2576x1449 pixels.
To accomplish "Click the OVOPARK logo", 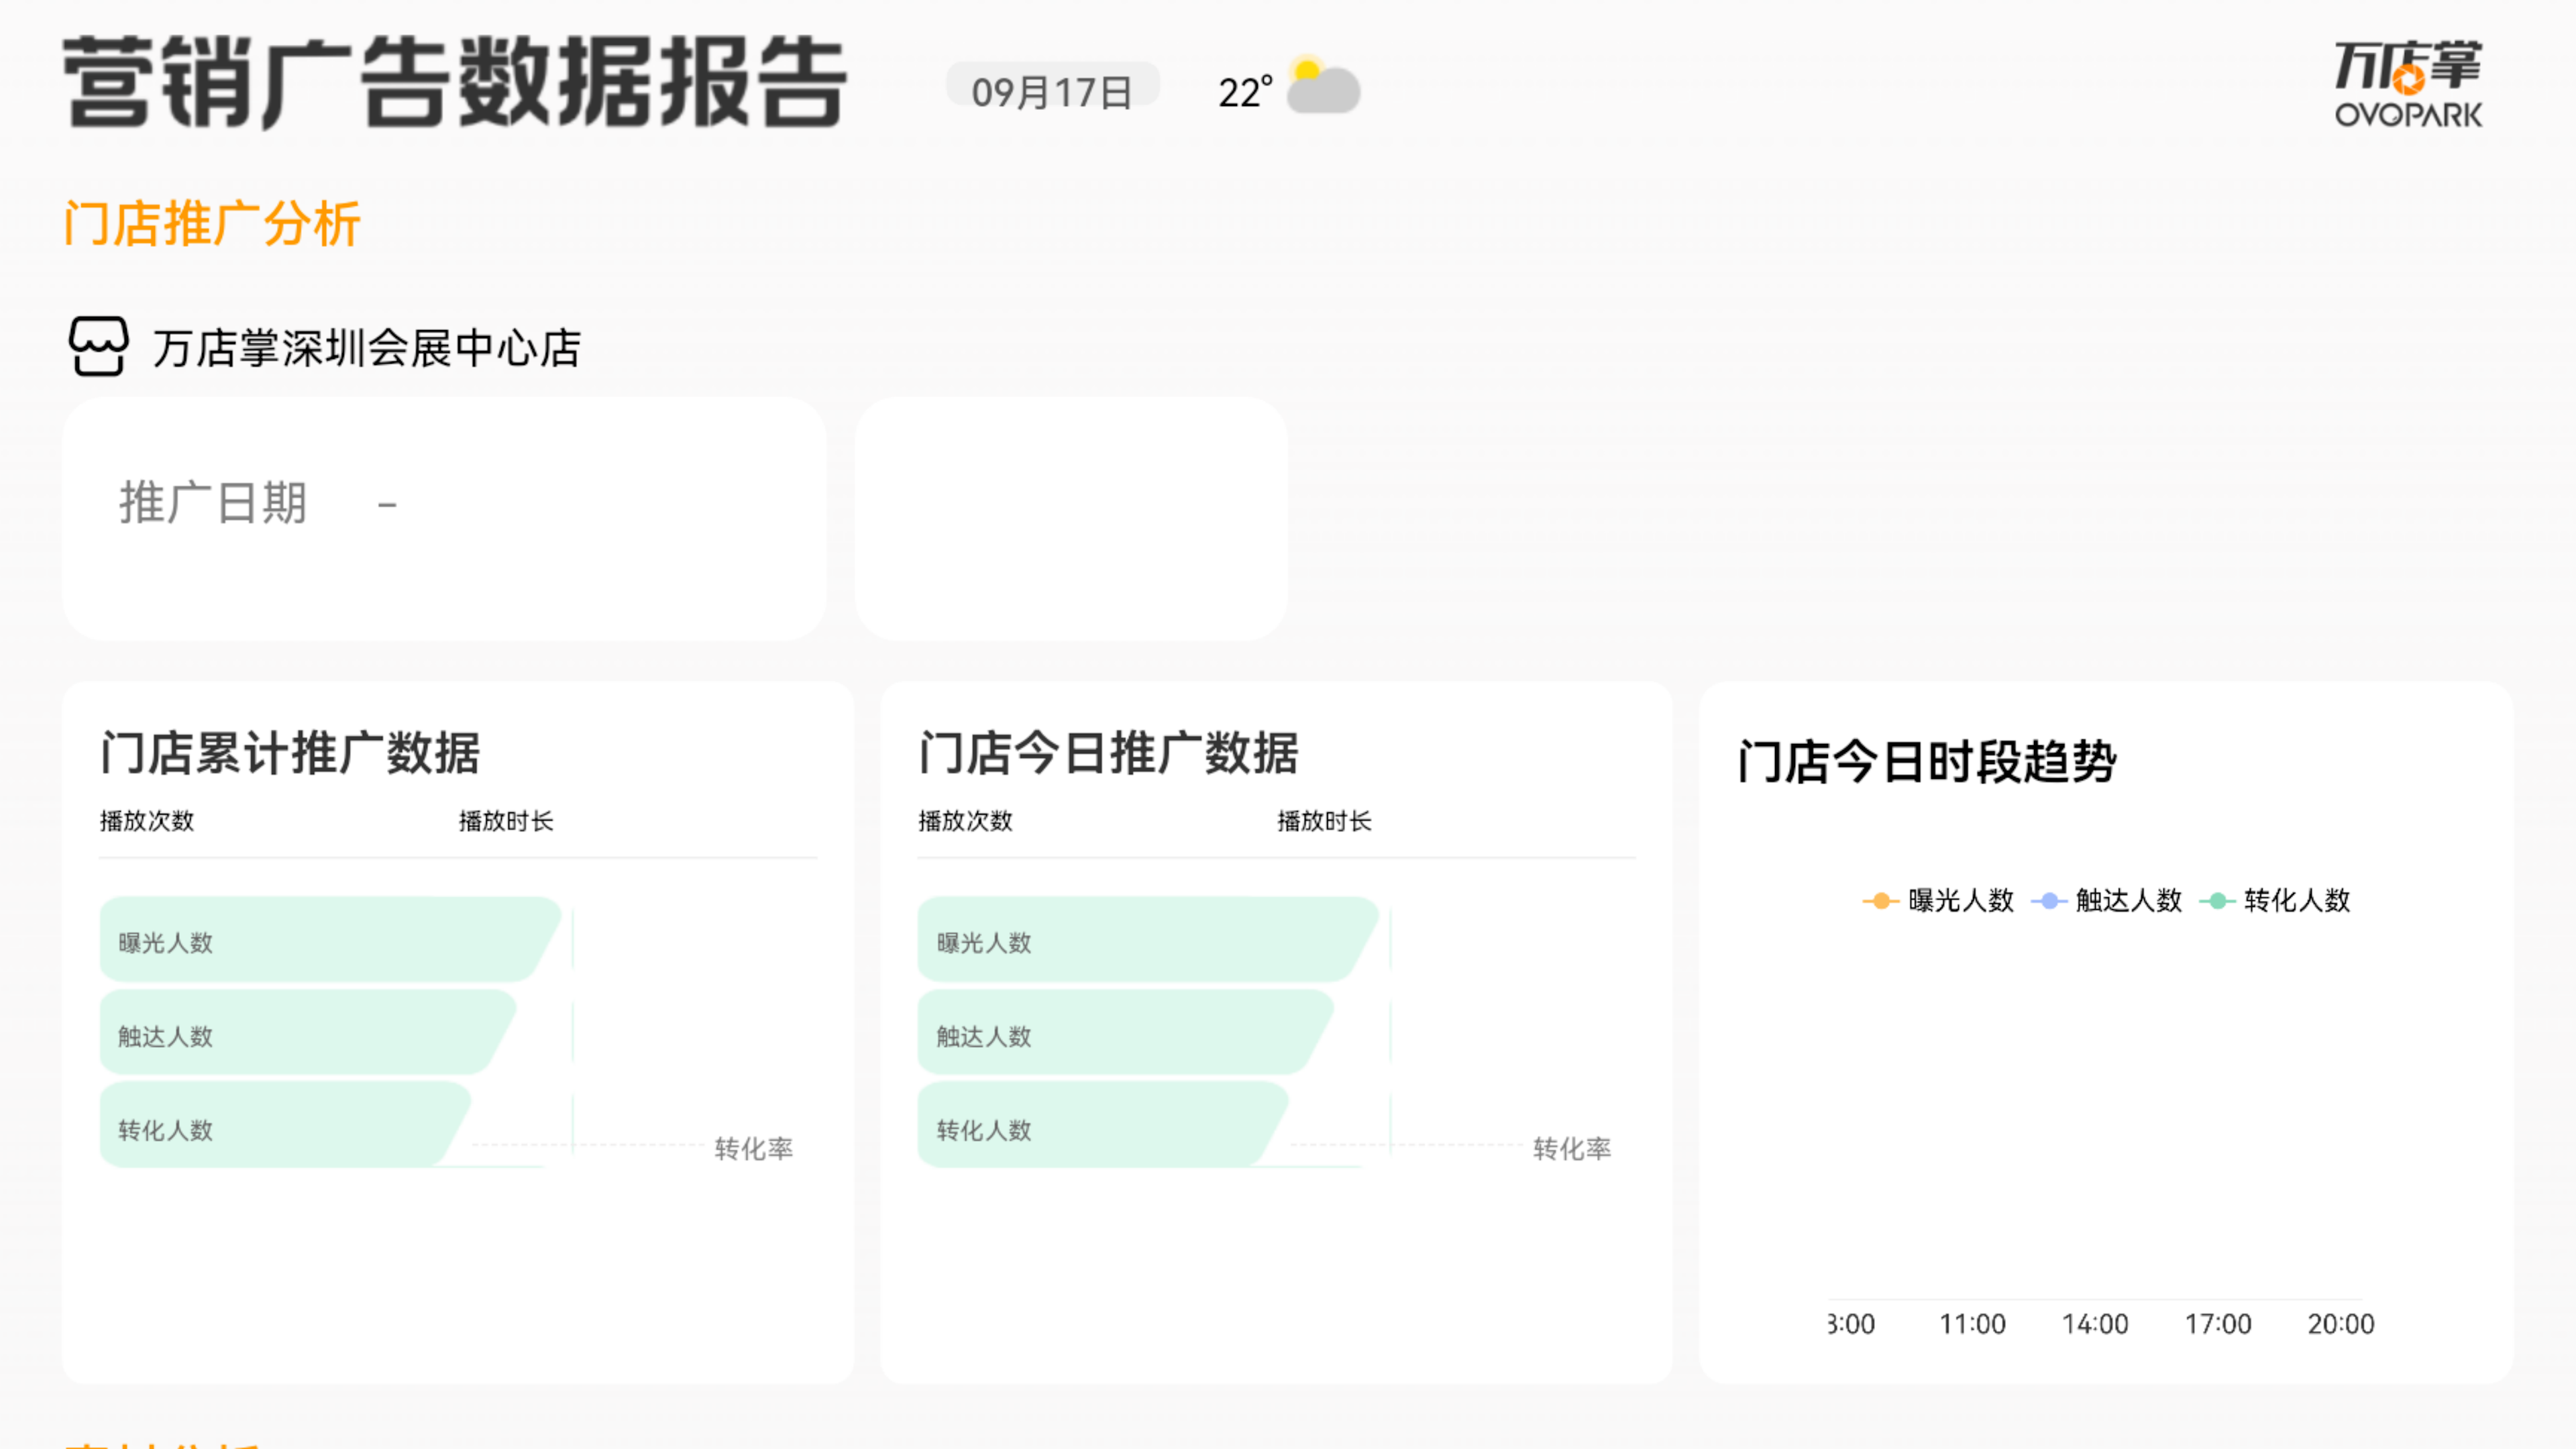I will 2408,84.
